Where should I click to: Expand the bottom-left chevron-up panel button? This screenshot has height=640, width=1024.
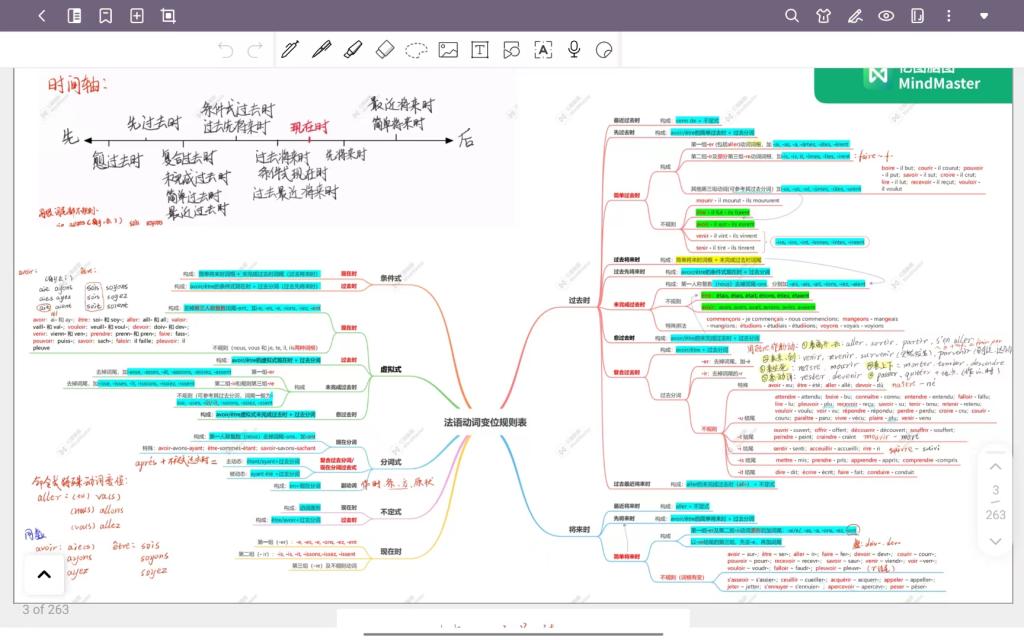tap(44, 574)
